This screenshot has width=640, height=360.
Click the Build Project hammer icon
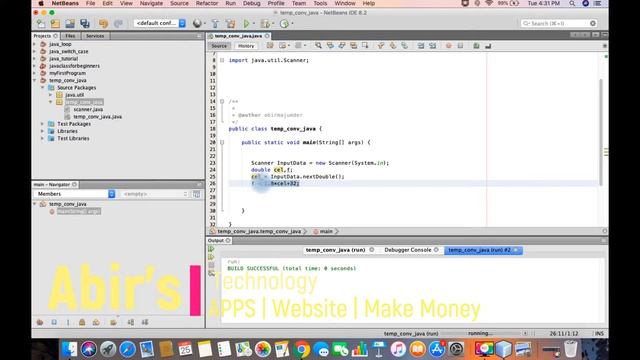click(216, 24)
